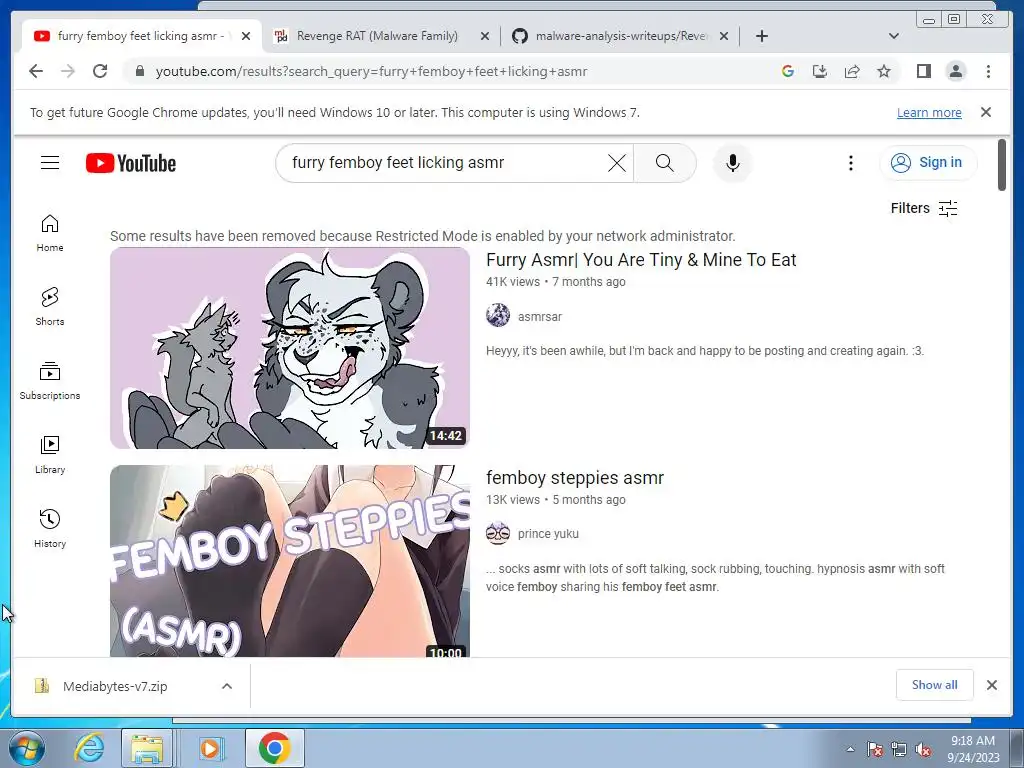1024x768 pixels.
Task: Switch to the Revenge RAT (Malware Family) tab
Action: click(x=377, y=36)
